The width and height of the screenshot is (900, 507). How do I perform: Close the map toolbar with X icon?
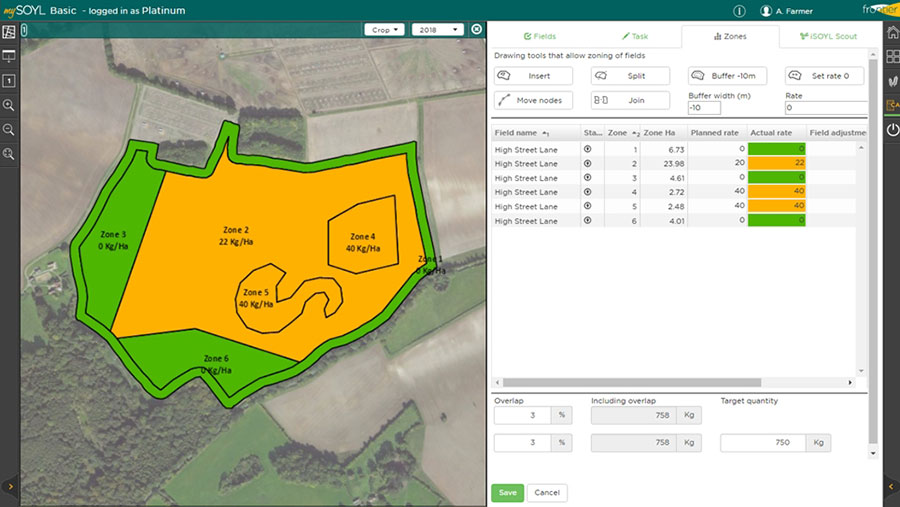pyautogui.click(x=476, y=30)
